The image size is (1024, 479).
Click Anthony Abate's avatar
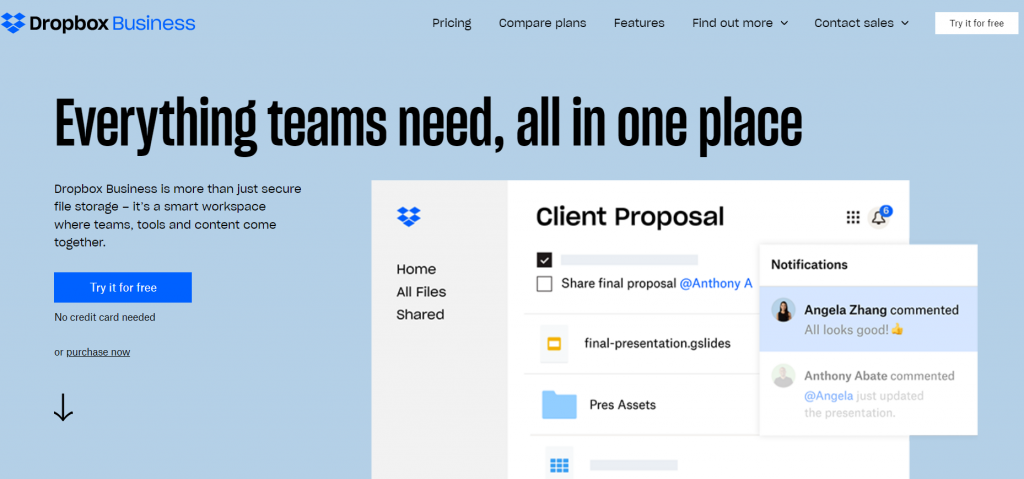(x=783, y=376)
